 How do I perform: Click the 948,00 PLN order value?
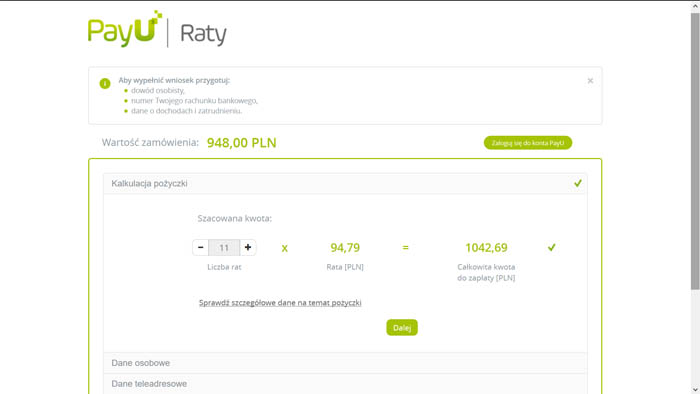point(242,143)
